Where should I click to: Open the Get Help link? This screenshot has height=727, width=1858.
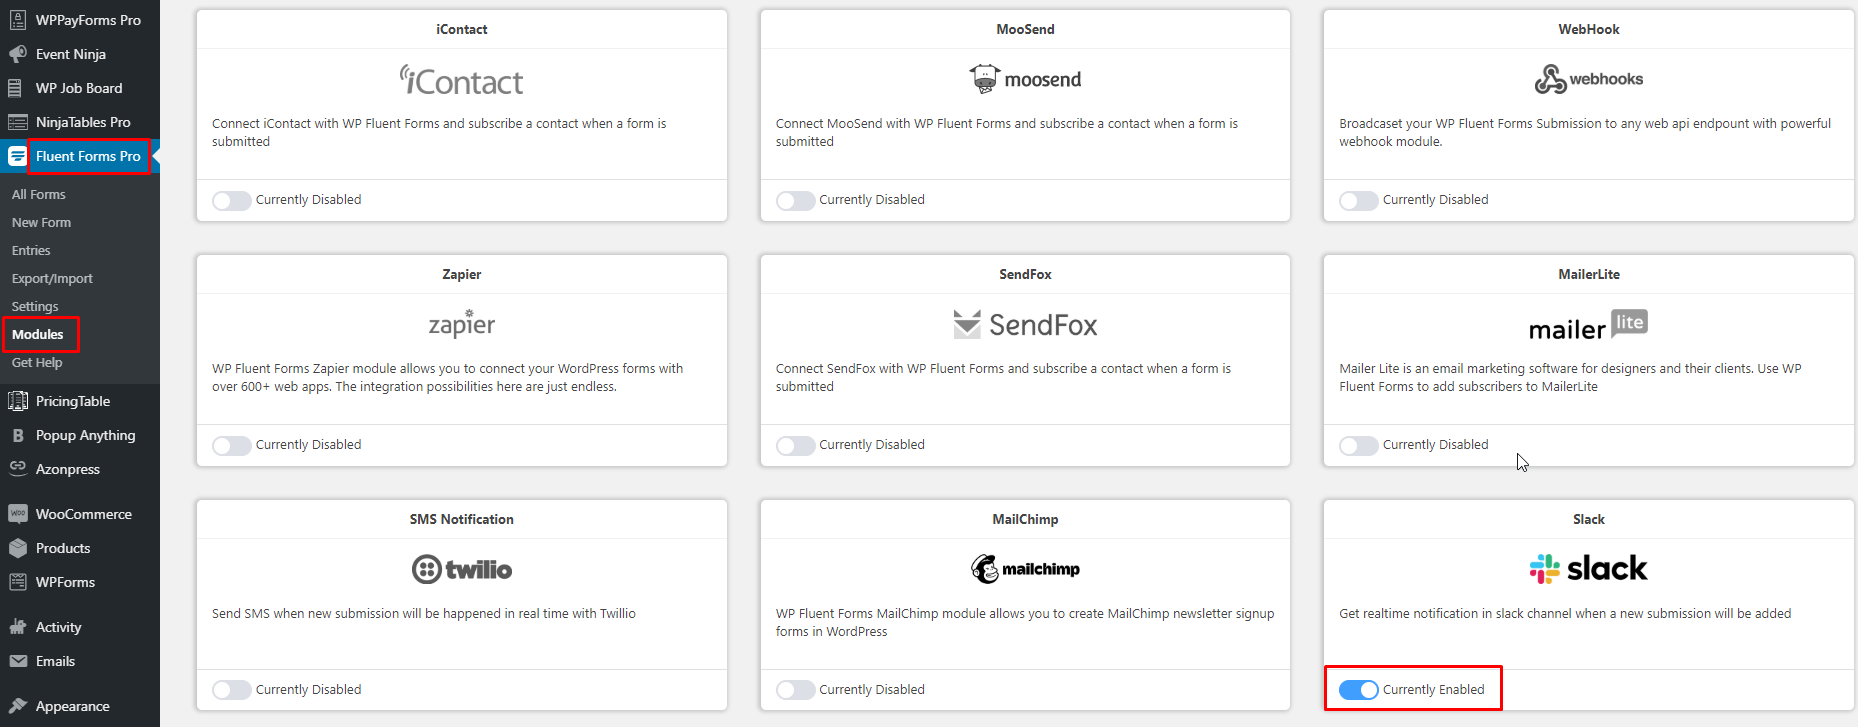pyautogui.click(x=37, y=362)
